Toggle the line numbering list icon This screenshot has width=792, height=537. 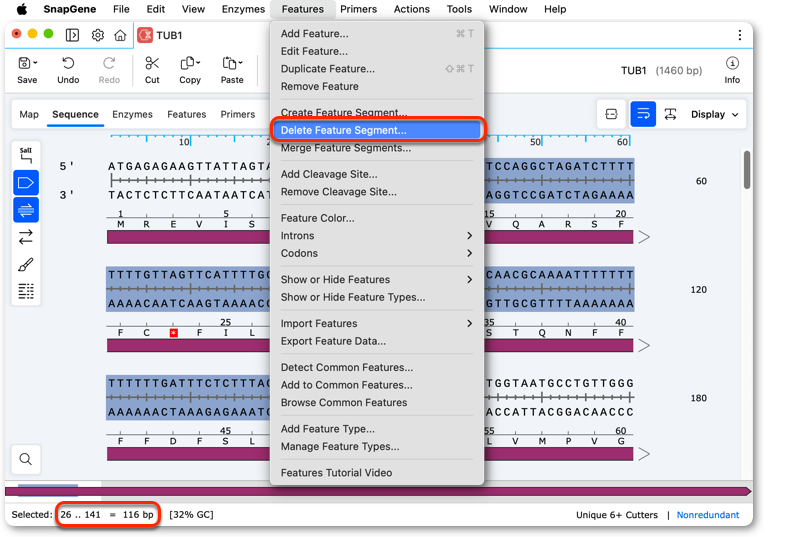[x=26, y=291]
